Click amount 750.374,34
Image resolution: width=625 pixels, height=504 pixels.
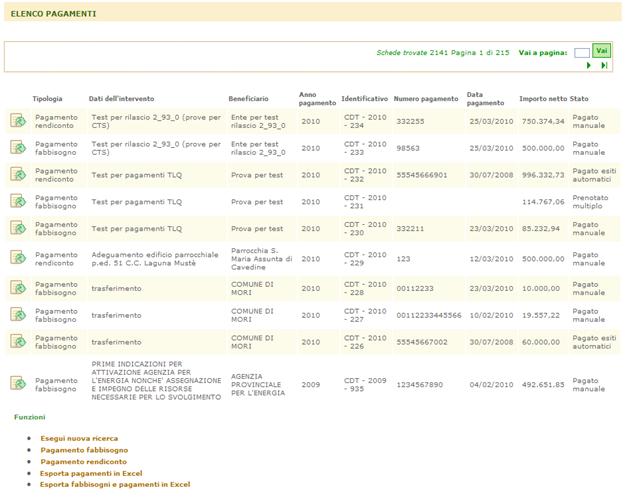[x=543, y=121]
